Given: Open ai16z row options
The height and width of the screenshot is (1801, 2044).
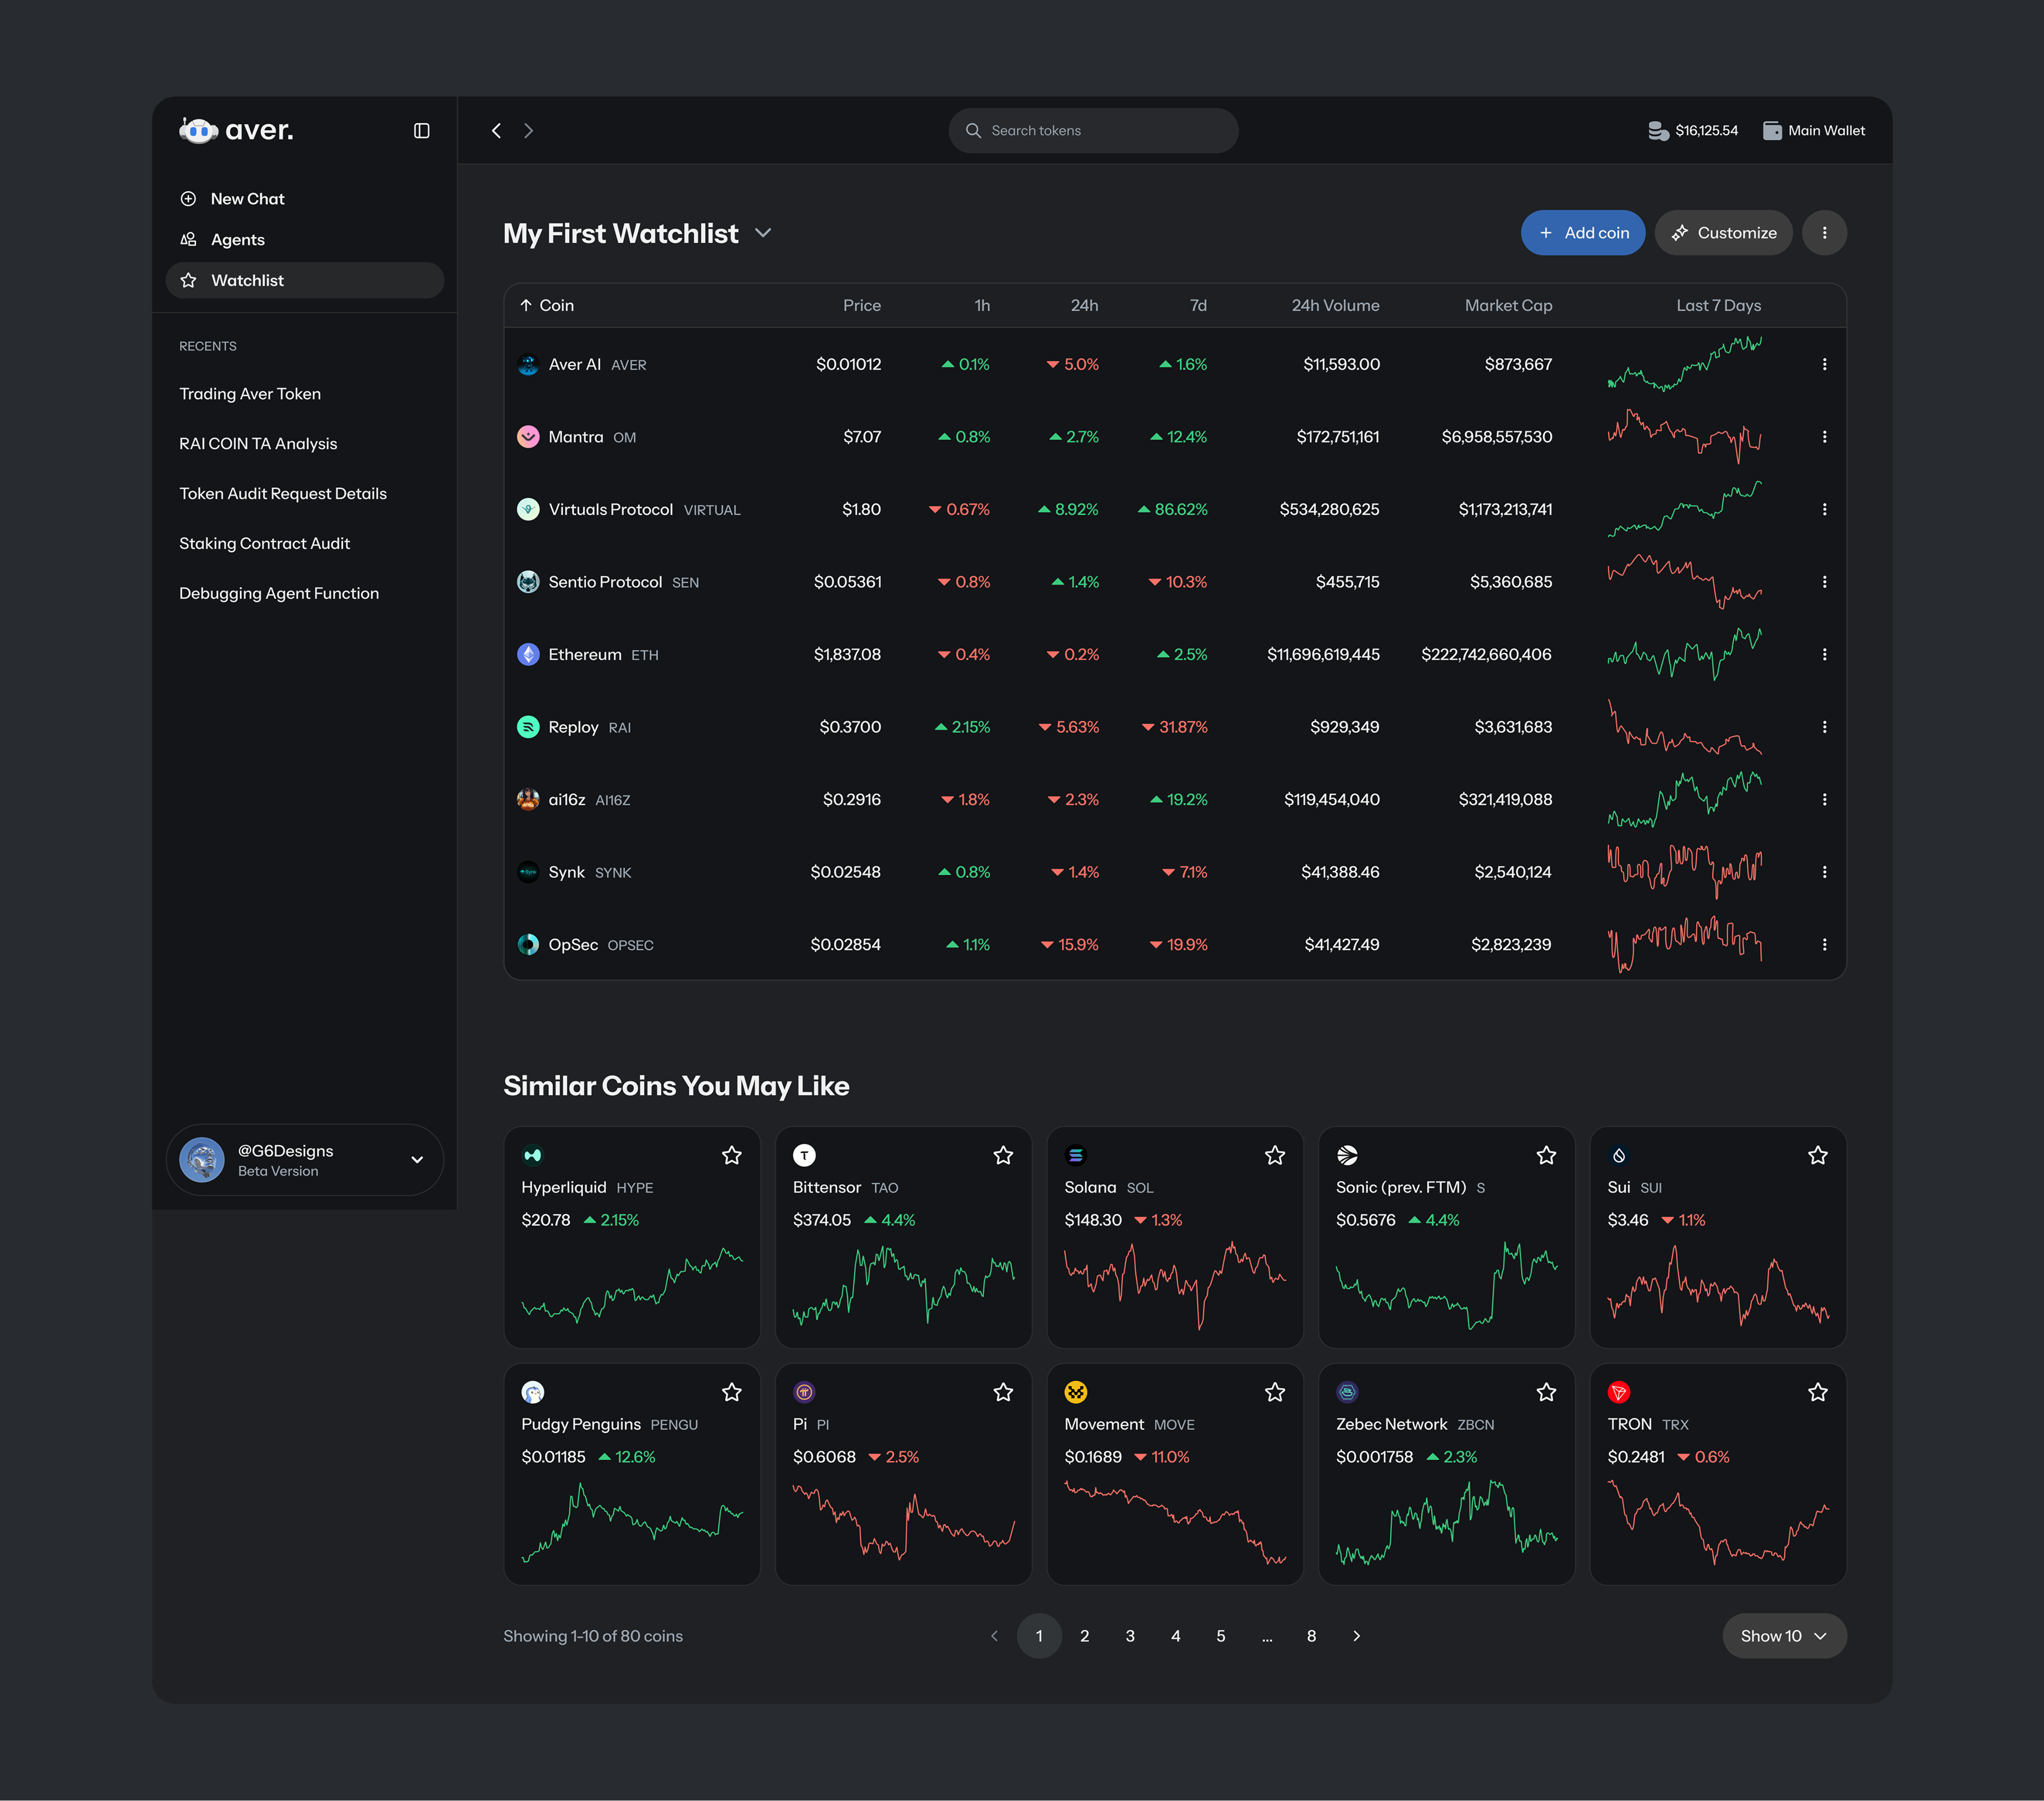Looking at the screenshot, I should [x=1824, y=800].
